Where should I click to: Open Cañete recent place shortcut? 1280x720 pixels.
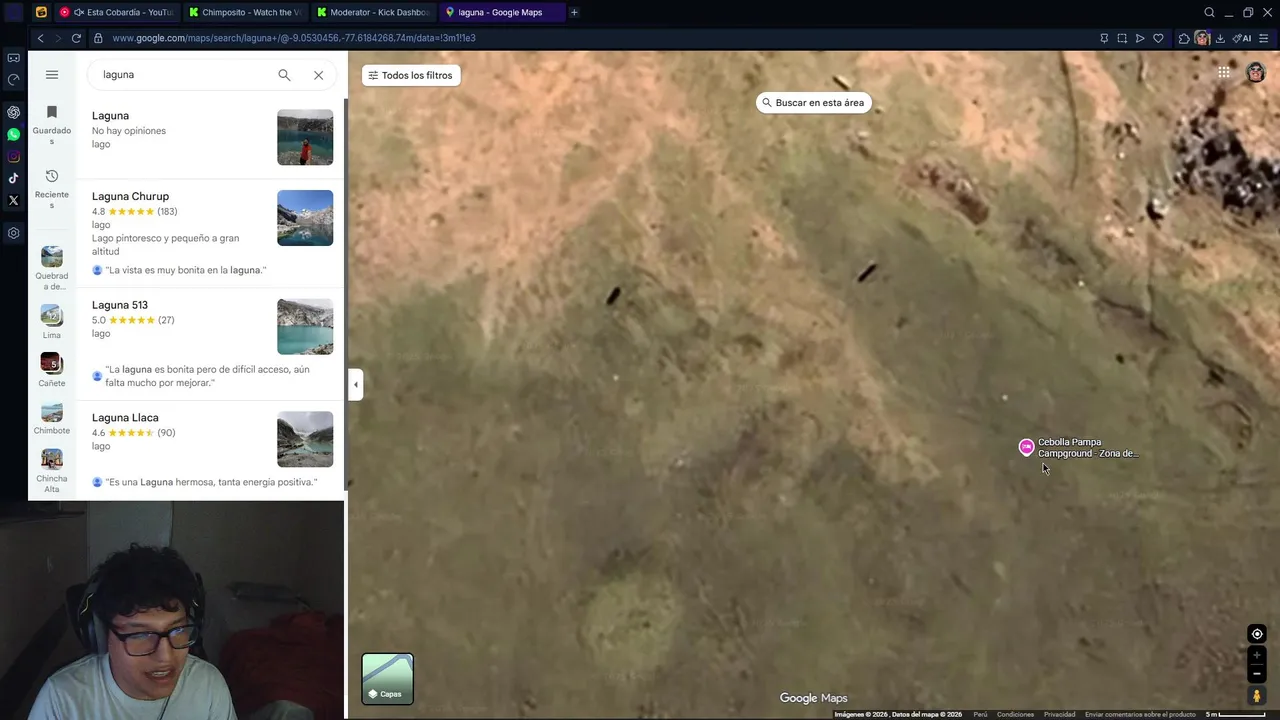tap(52, 370)
